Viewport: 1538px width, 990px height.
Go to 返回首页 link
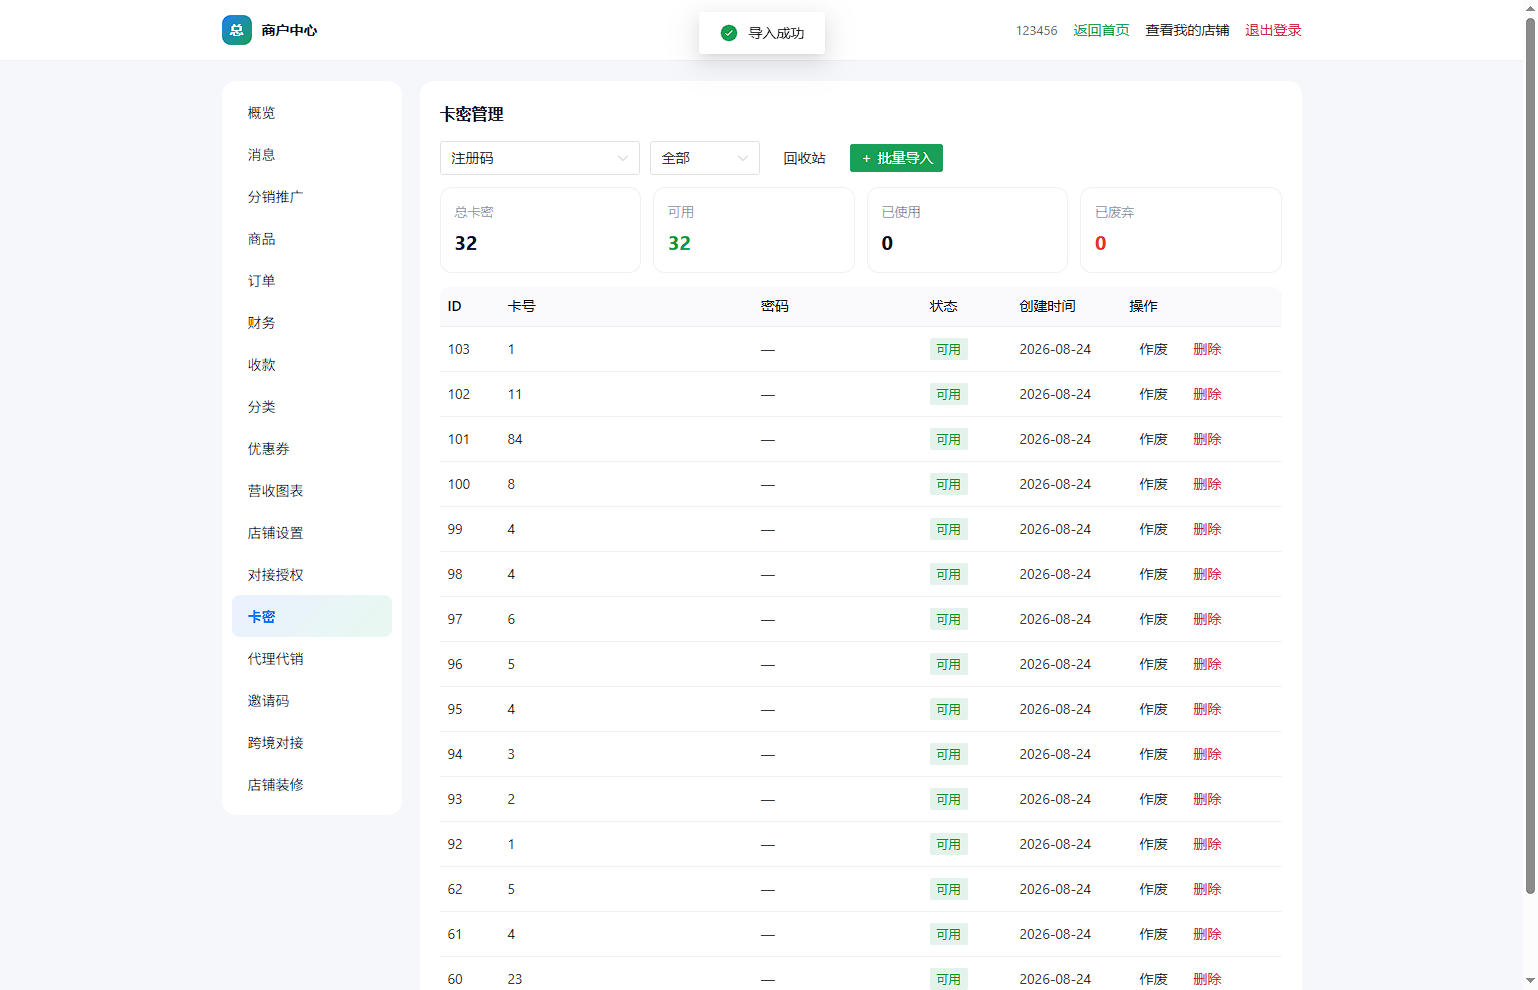click(1101, 30)
